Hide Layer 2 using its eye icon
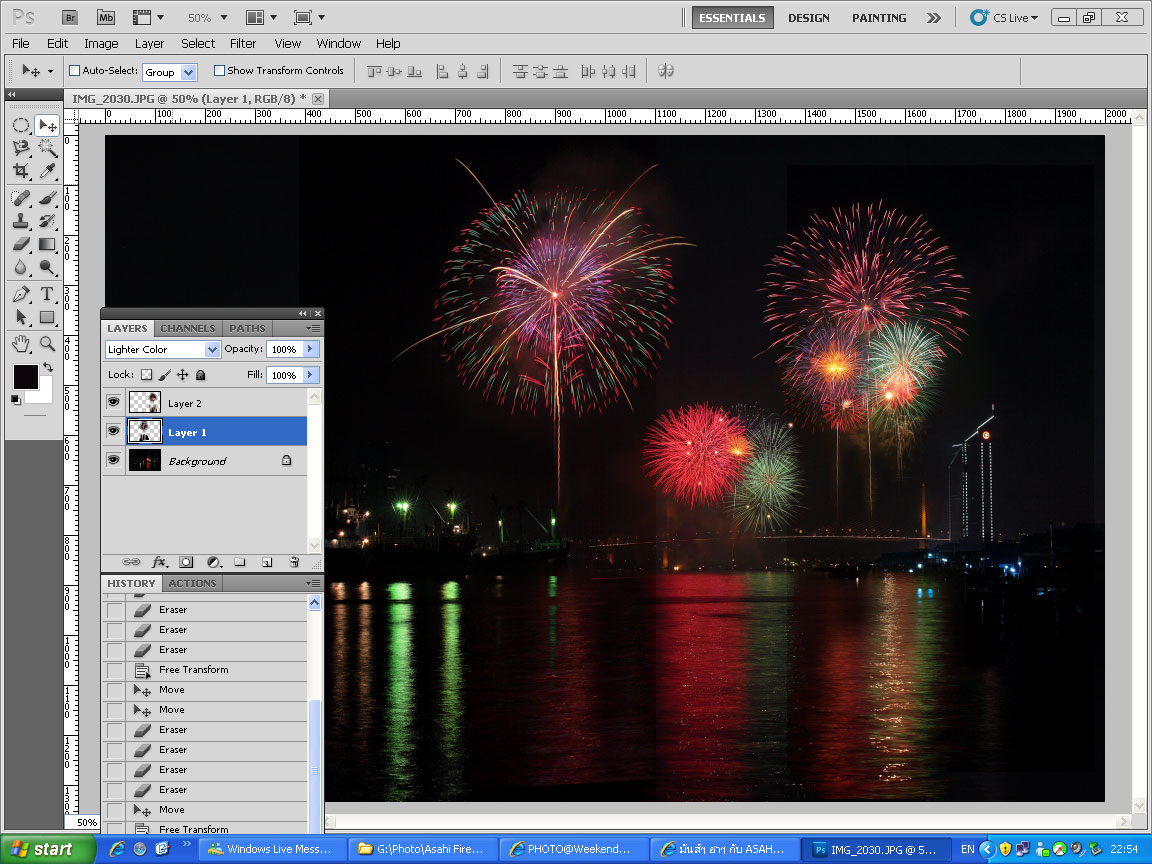 (113, 403)
